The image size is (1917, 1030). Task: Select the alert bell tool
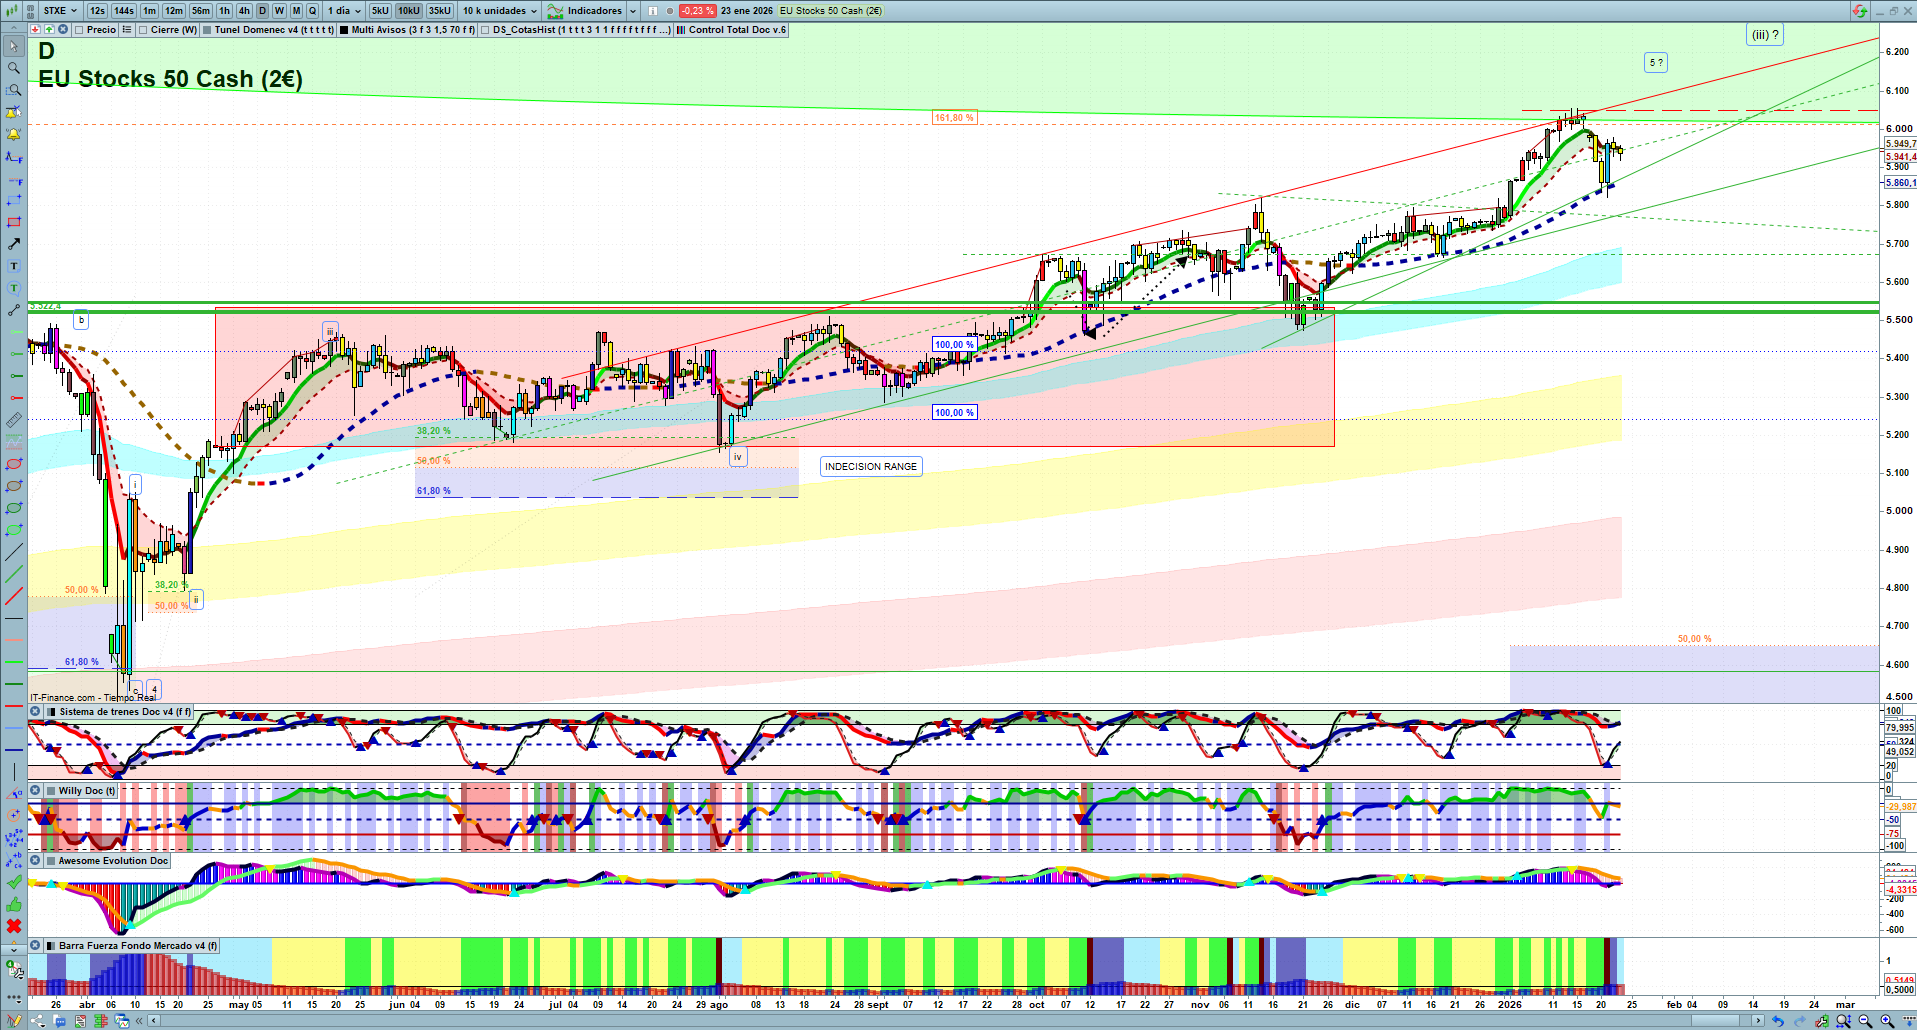[x=14, y=134]
